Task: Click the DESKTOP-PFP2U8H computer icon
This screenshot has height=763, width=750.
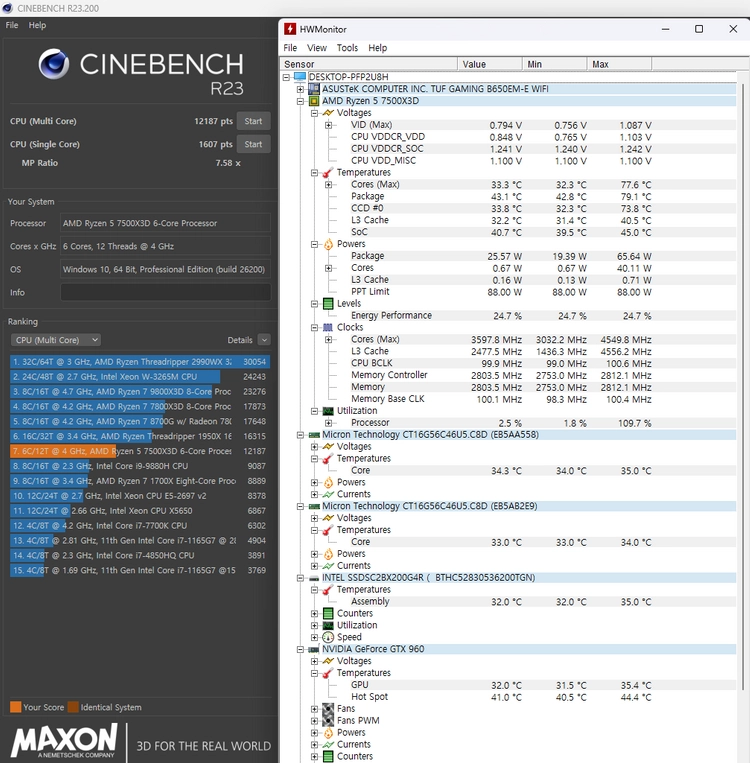Action: 300,77
